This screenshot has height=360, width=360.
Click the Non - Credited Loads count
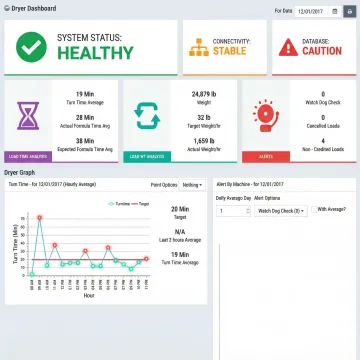pos(323,141)
